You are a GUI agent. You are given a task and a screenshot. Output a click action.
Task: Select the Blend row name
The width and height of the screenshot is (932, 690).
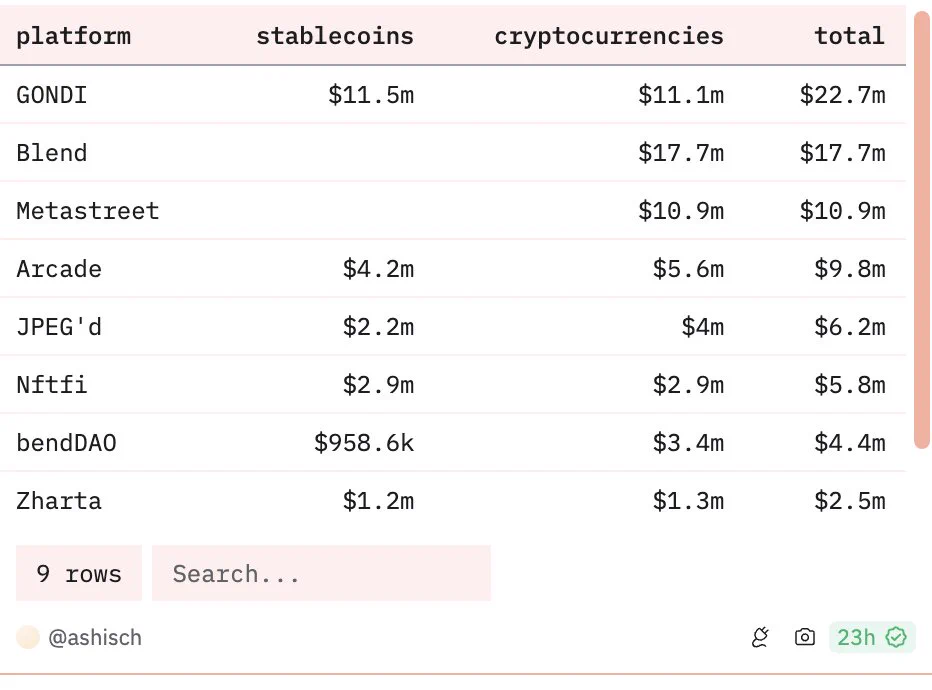click(x=52, y=153)
